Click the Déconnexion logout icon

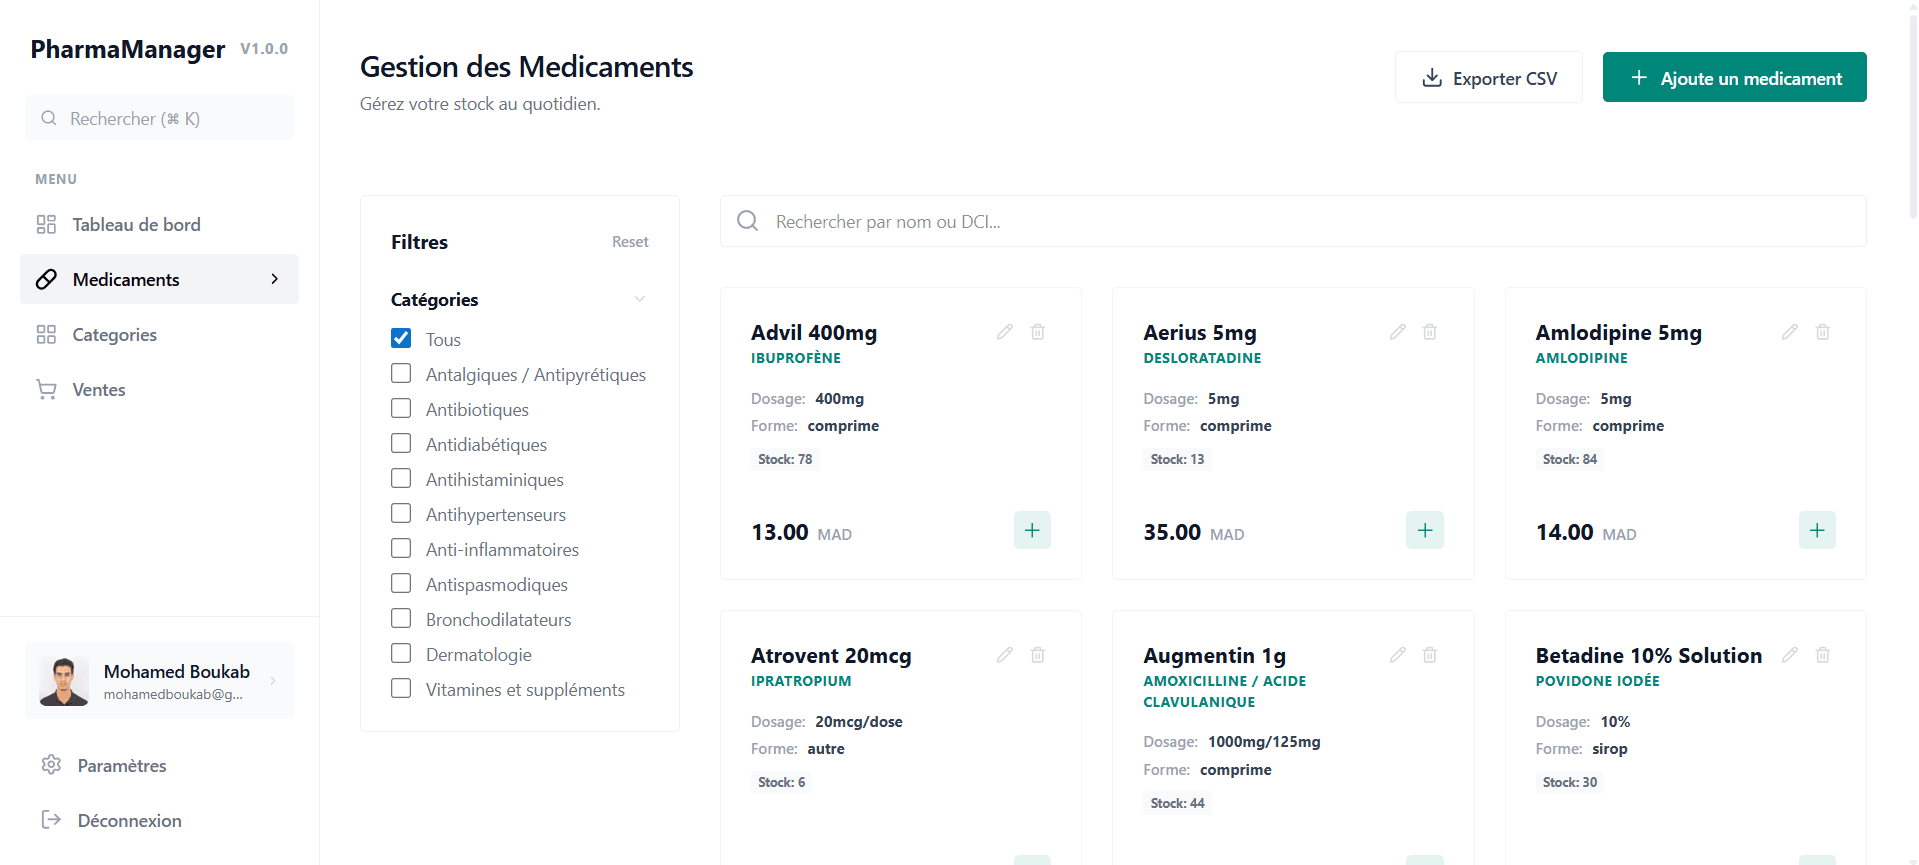pos(51,820)
